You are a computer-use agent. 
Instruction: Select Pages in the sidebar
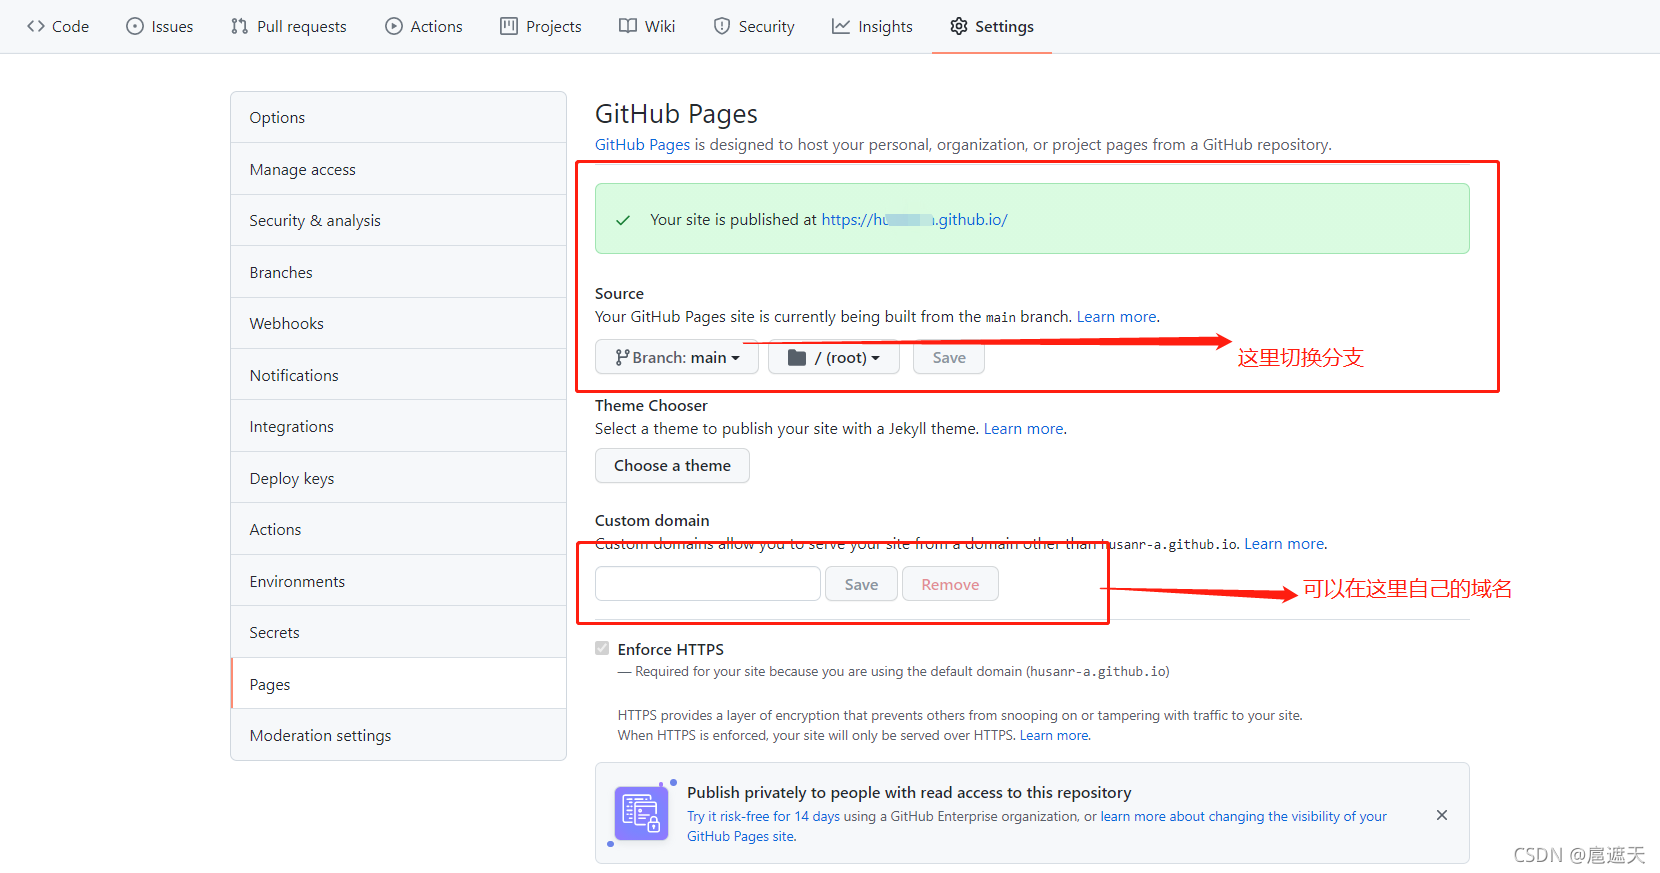[x=398, y=684]
